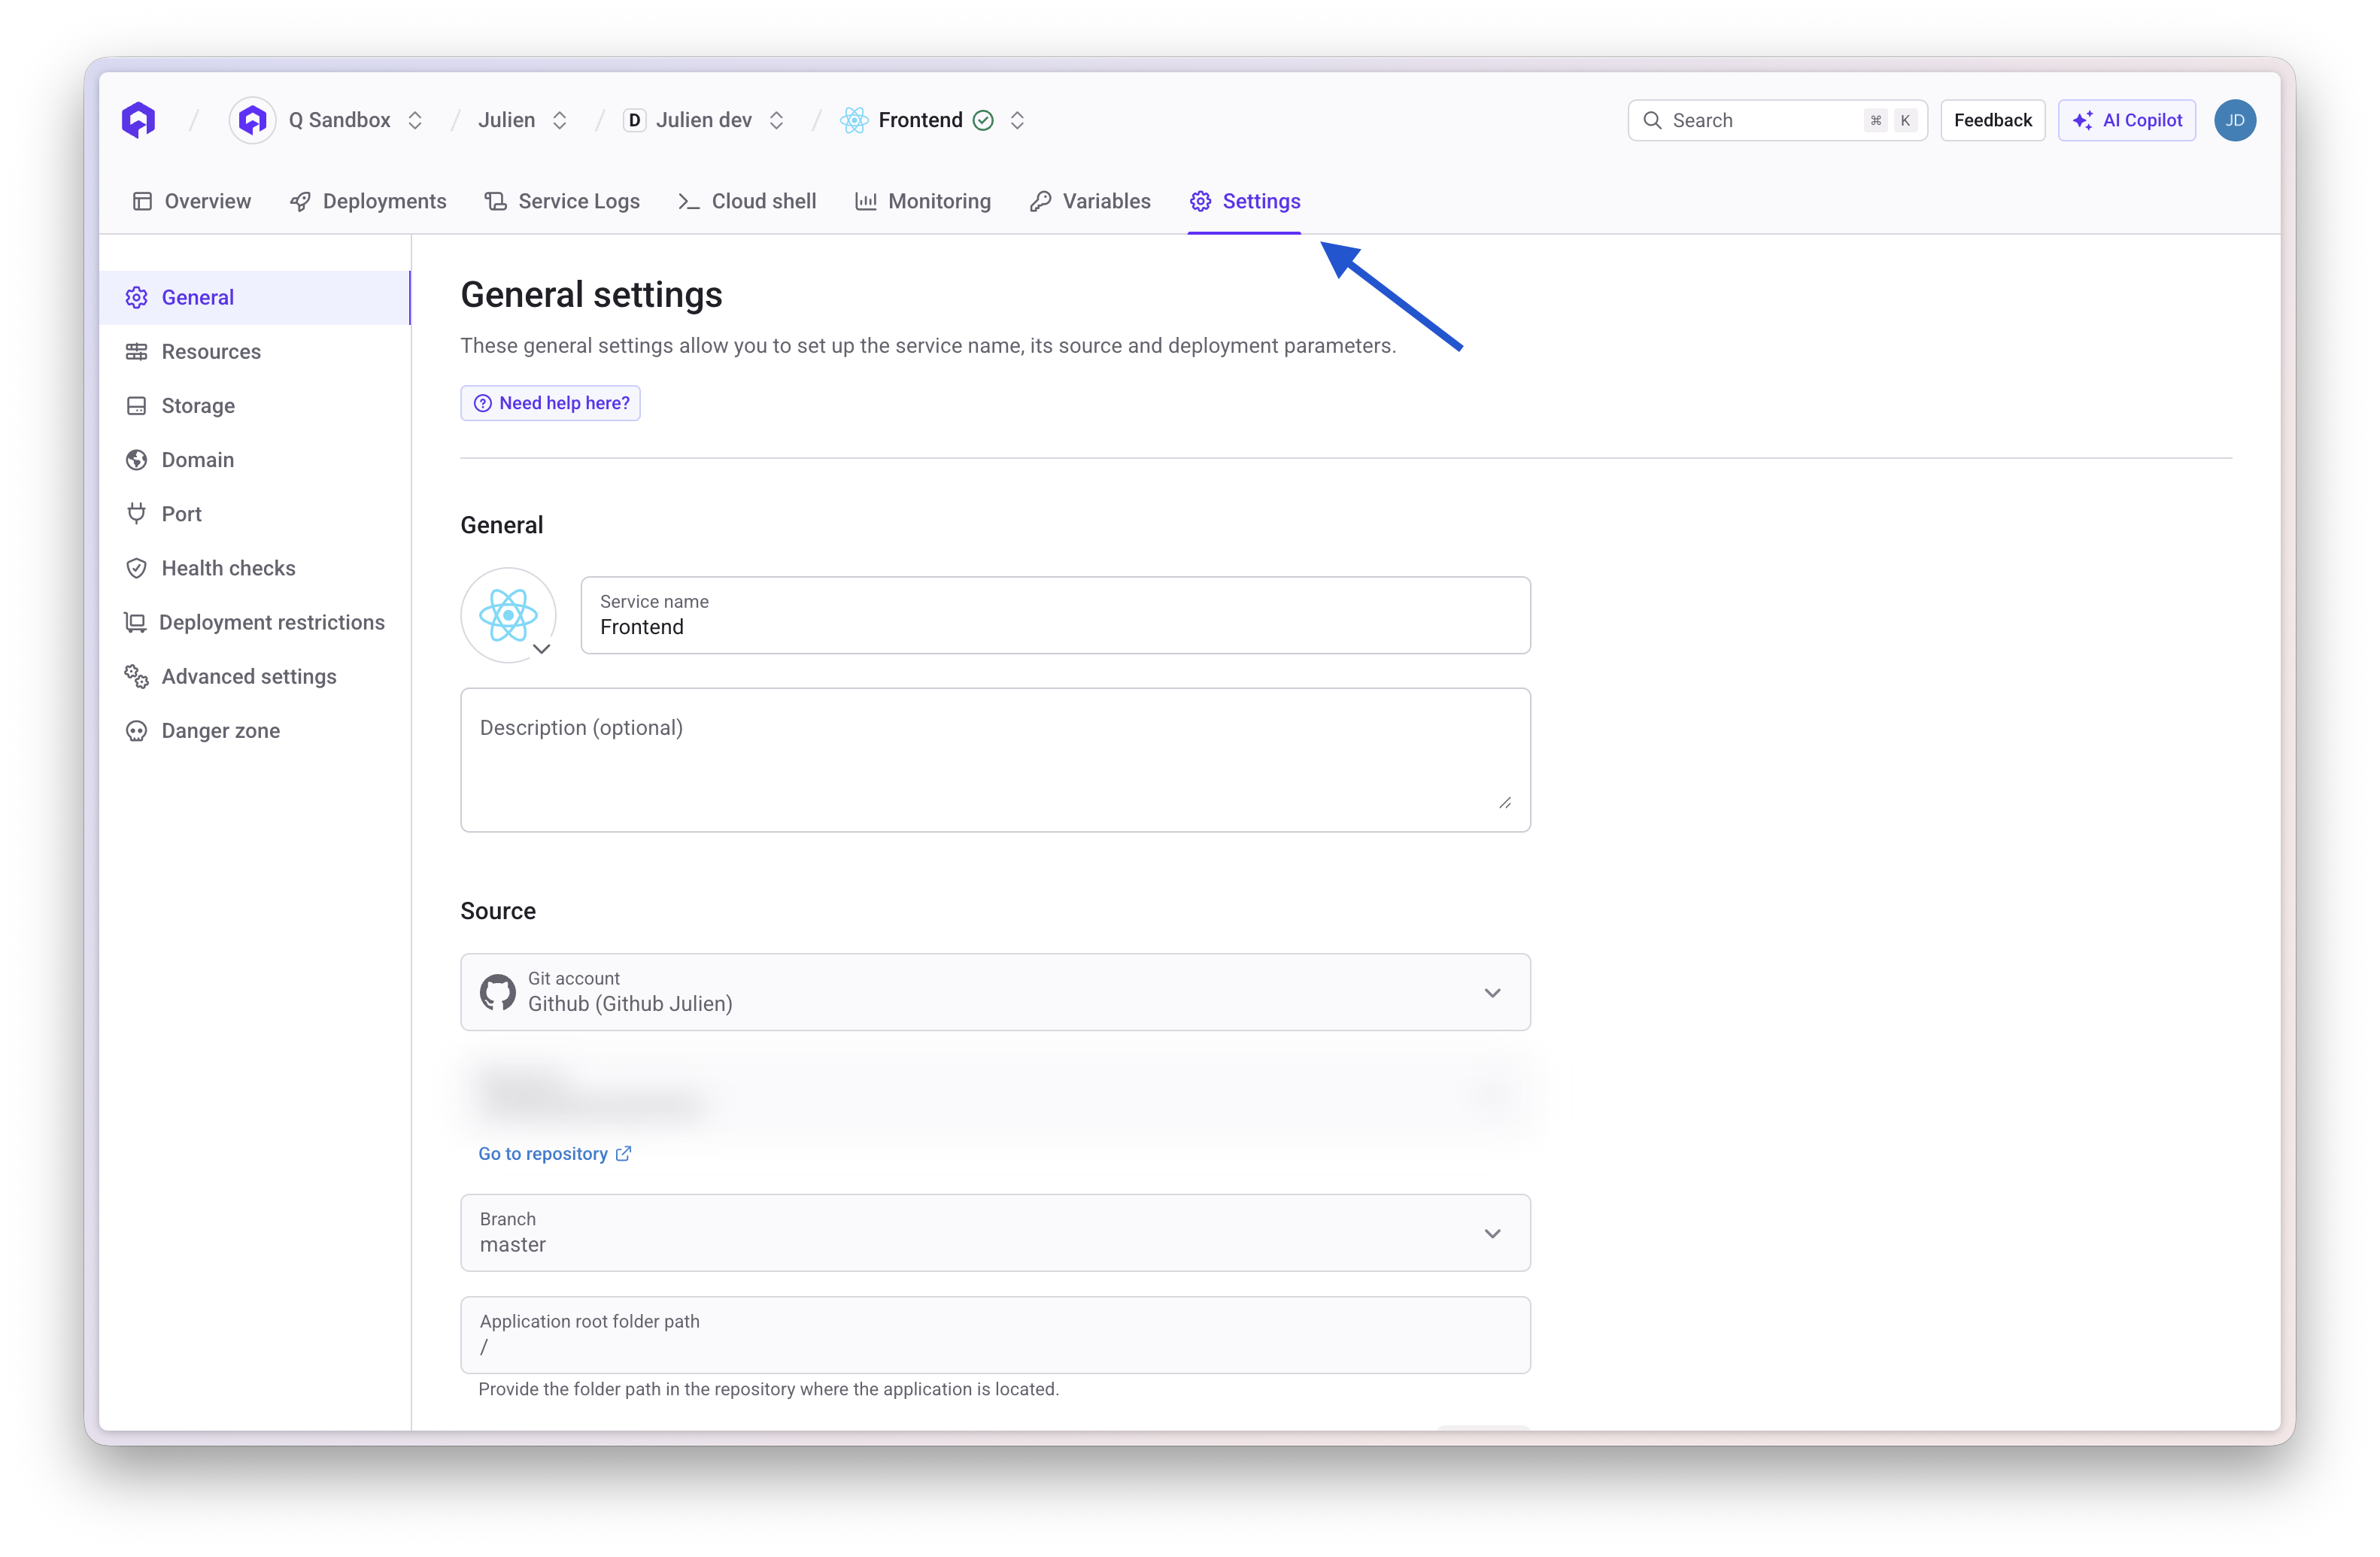Follow the Go to repository link
2380x1557 pixels.
pyautogui.click(x=554, y=1153)
